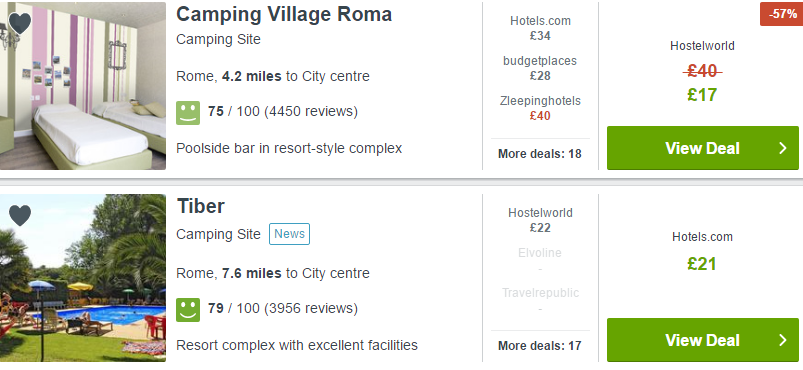Select Zleepinghotels £40 offer
Viewport: 803px width, 370px height.
[540, 108]
